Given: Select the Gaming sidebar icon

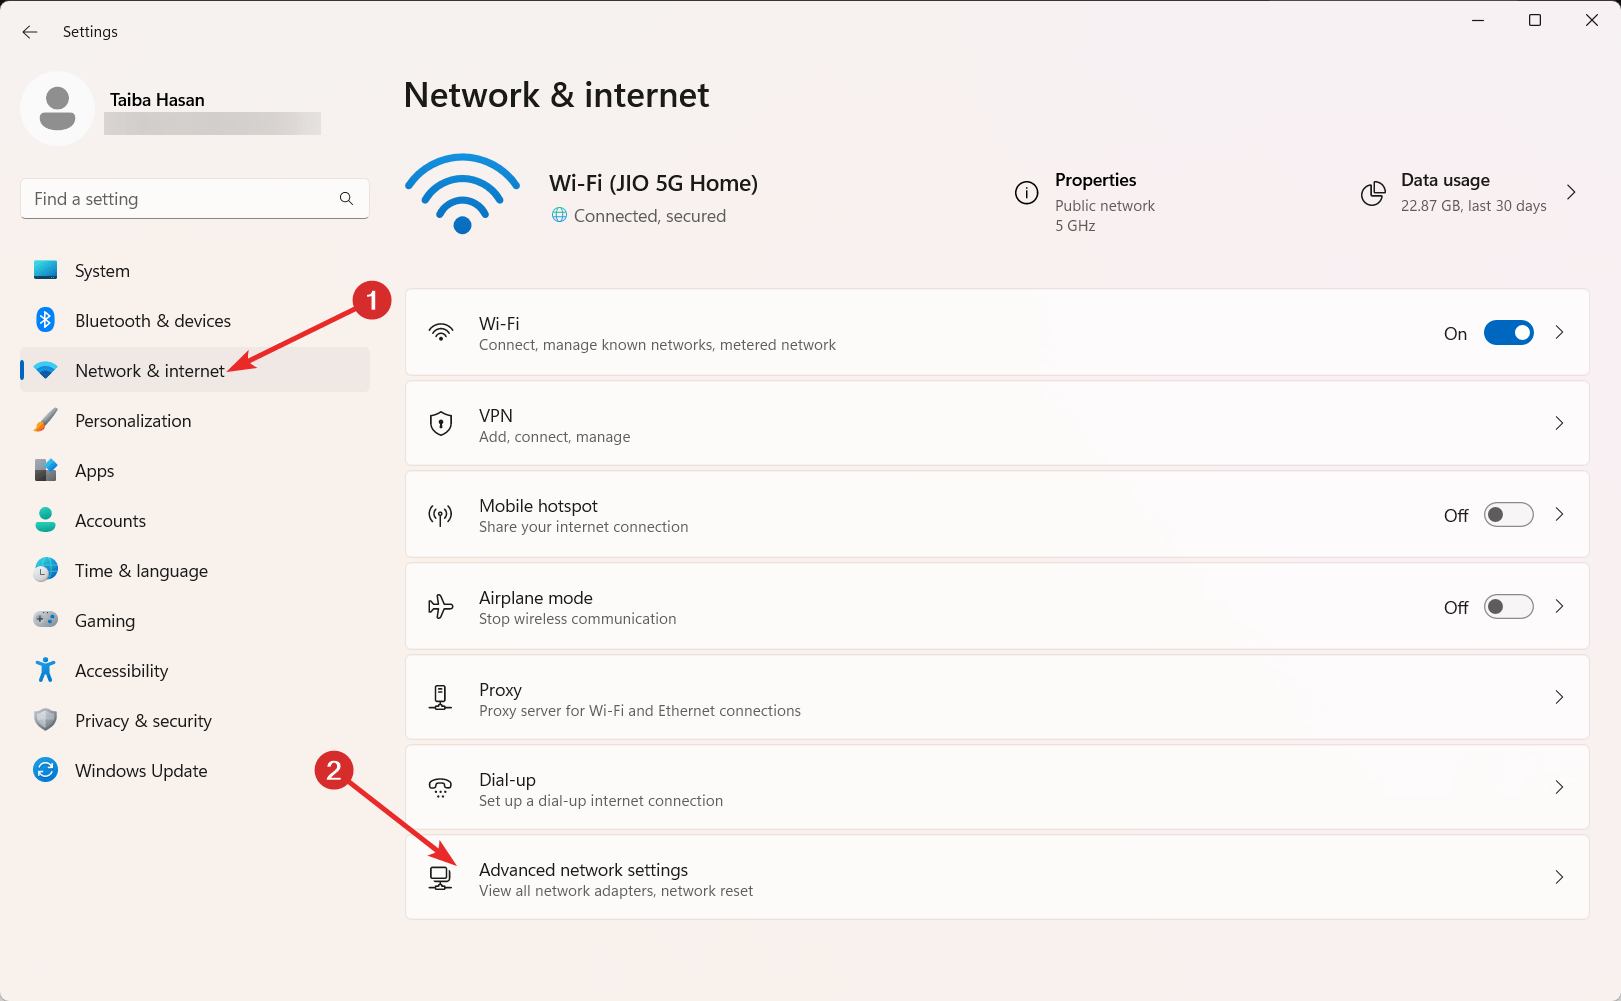Looking at the screenshot, I should [x=45, y=620].
